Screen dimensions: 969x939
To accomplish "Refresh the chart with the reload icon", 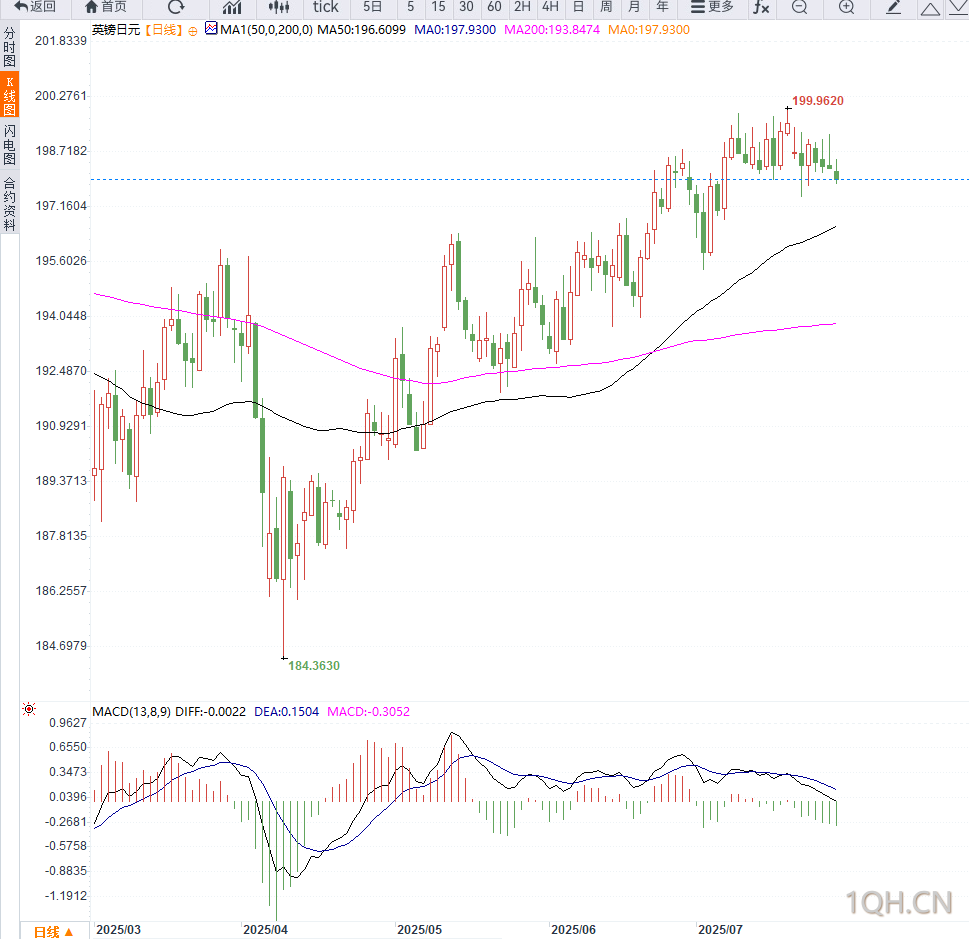I will [176, 7].
